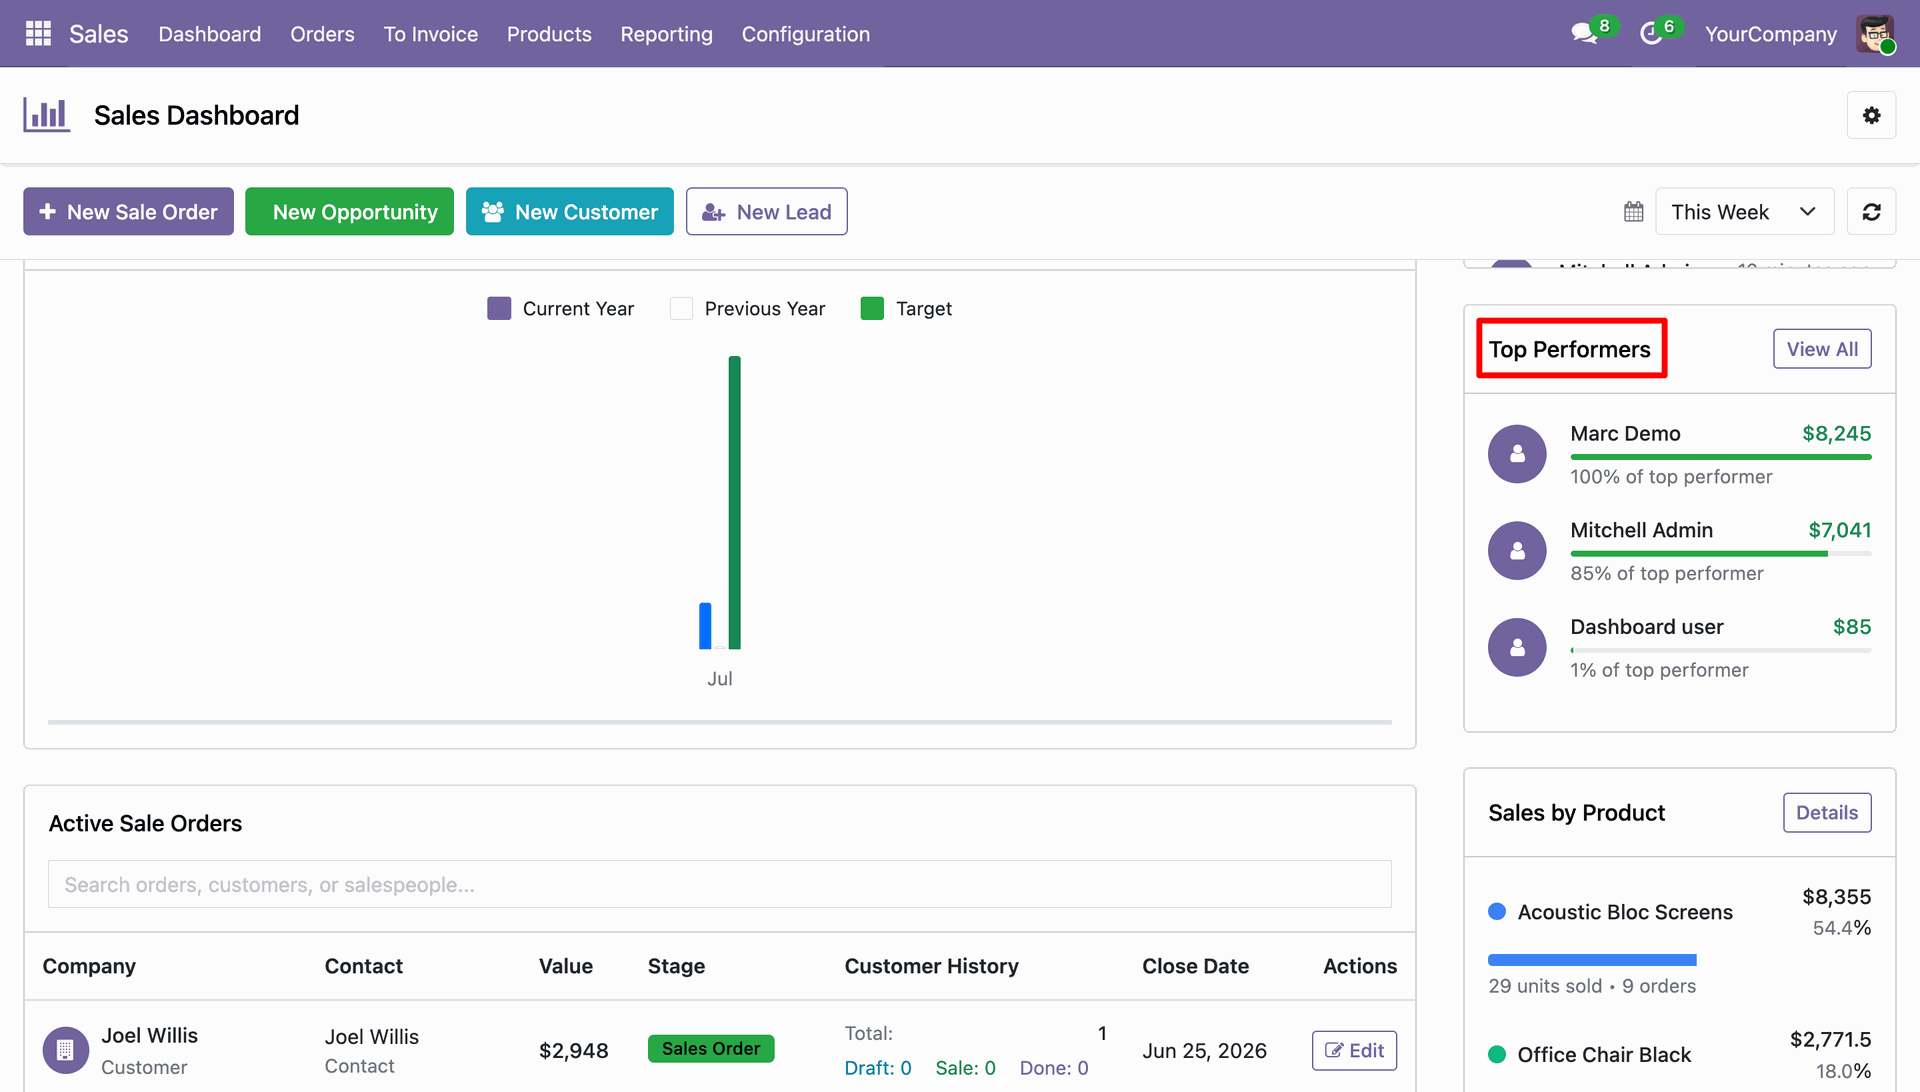Click the Stage column header

[676, 966]
